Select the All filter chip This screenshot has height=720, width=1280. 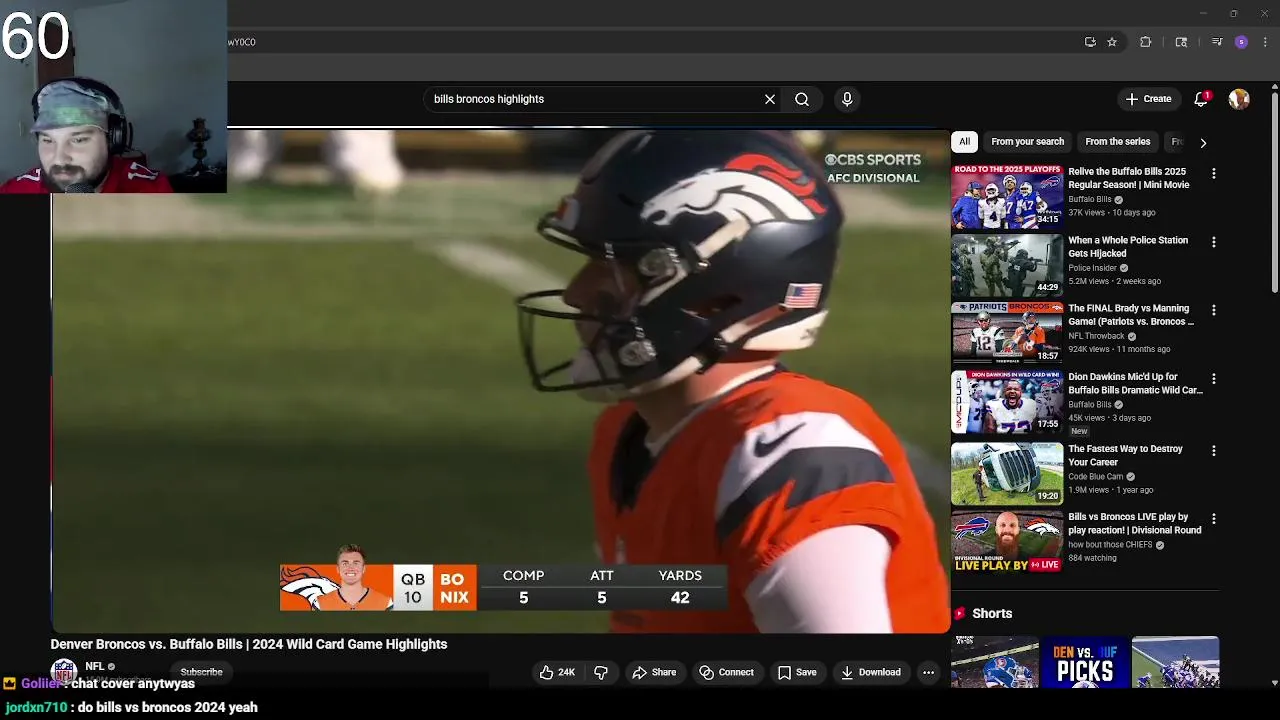[x=964, y=142]
